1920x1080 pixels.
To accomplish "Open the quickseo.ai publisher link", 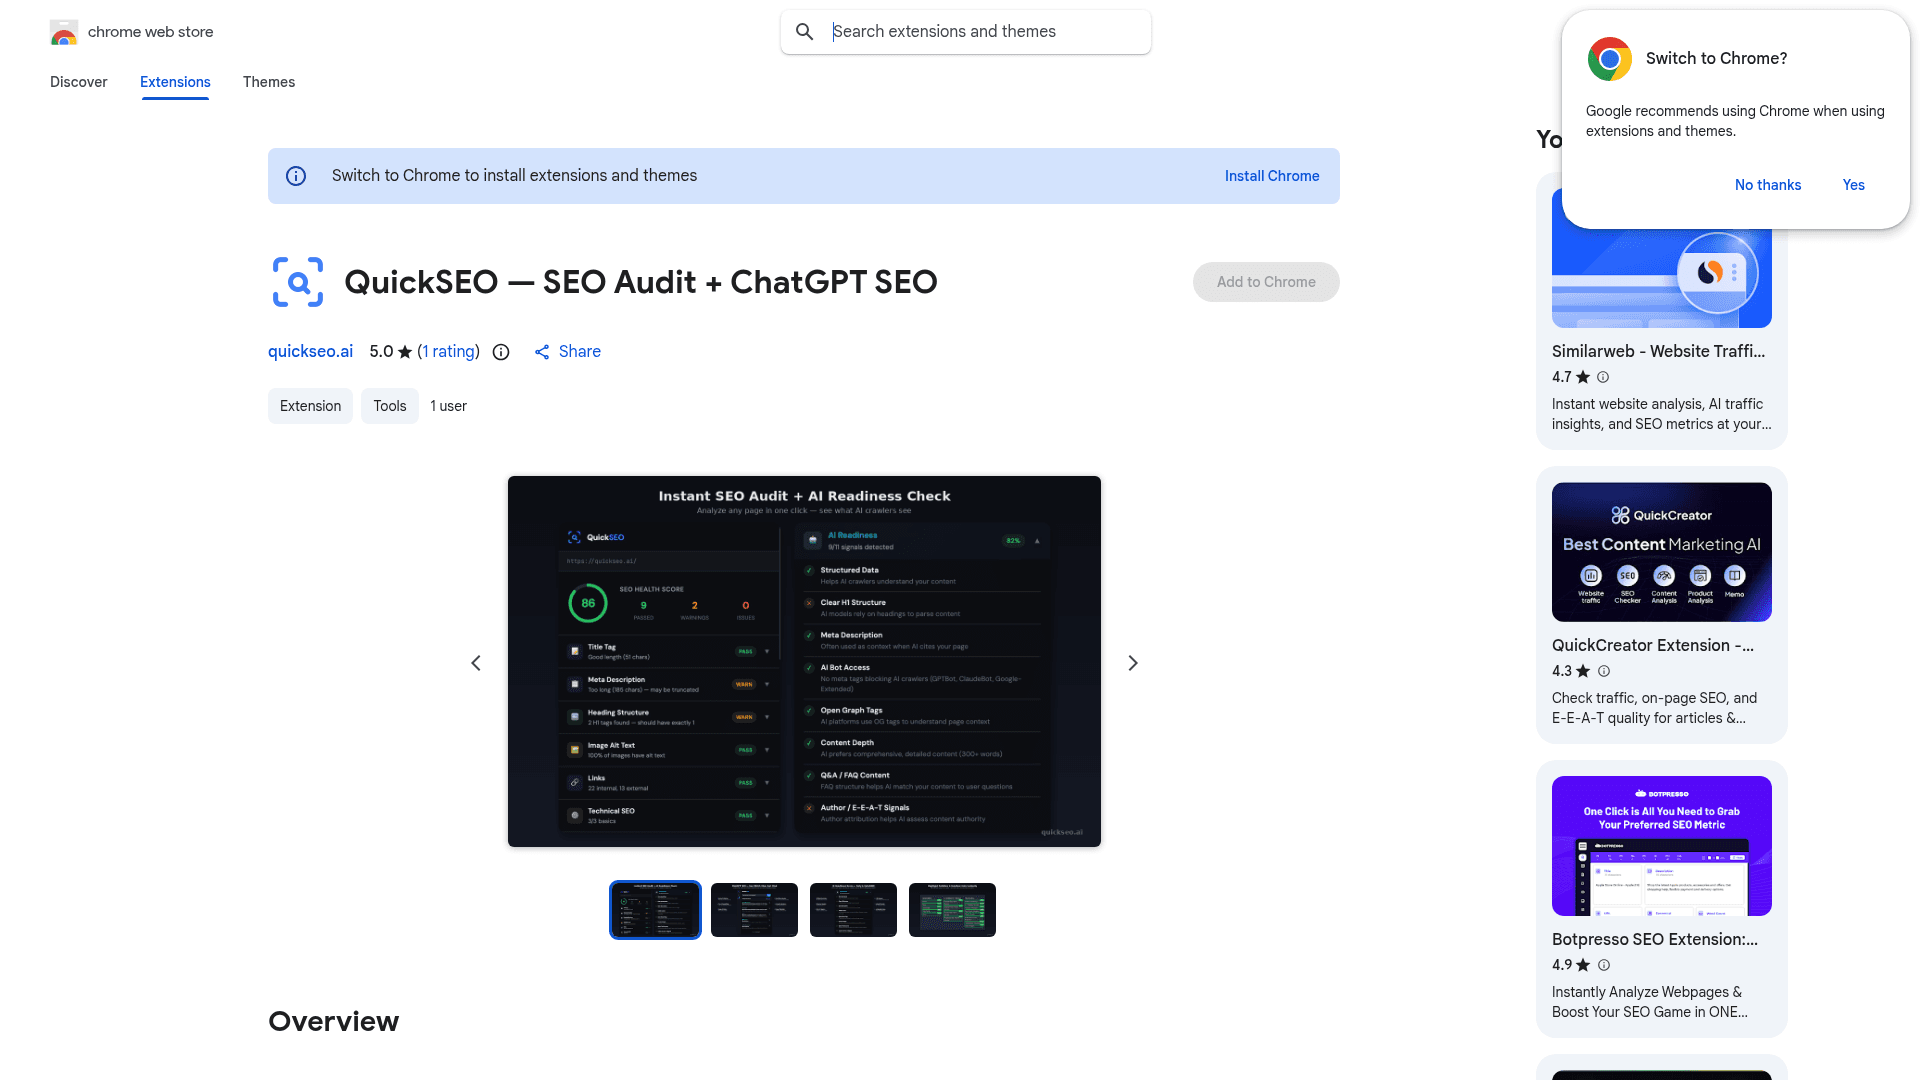I will coord(309,351).
